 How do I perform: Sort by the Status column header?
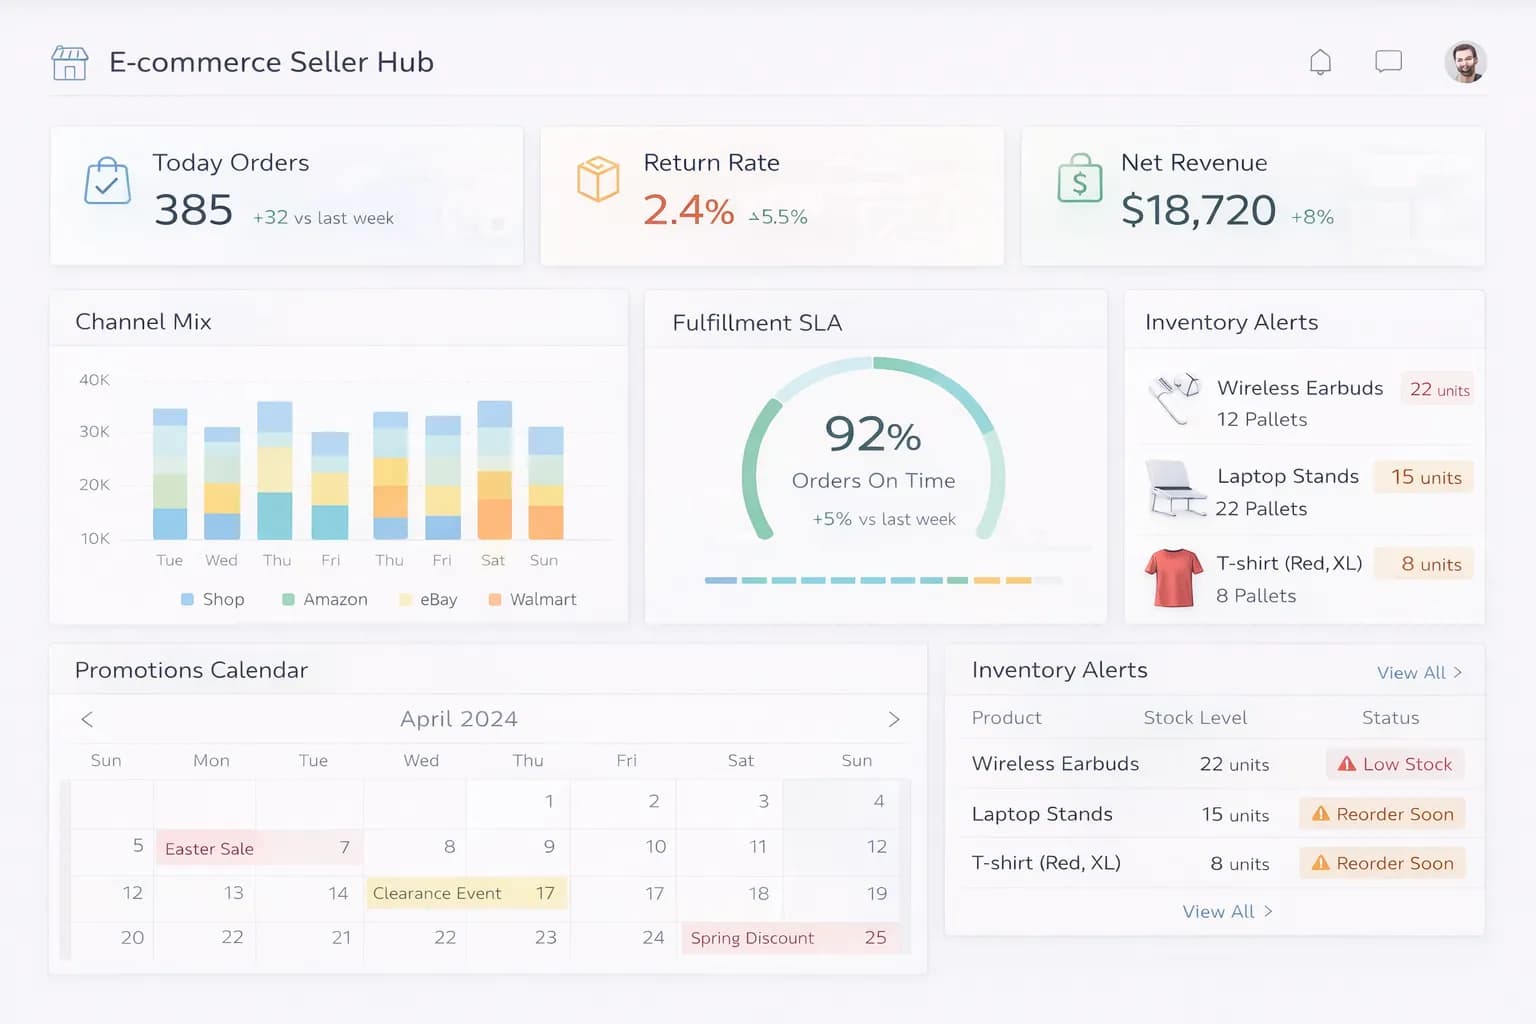[x=1390, y=718]
